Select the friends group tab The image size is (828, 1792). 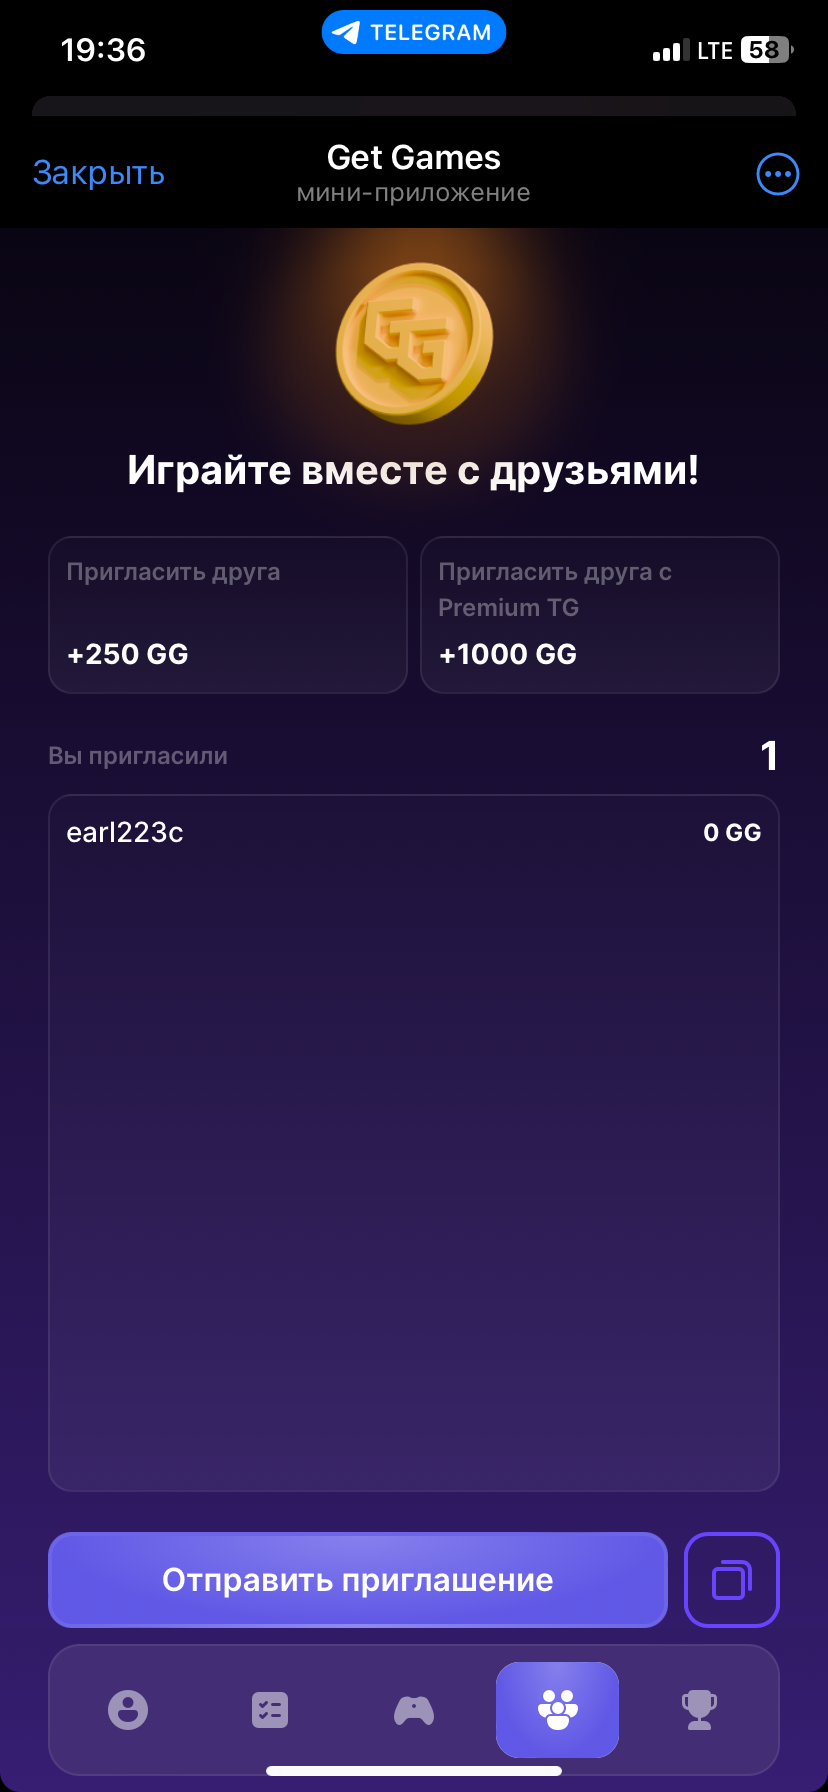557,1710
